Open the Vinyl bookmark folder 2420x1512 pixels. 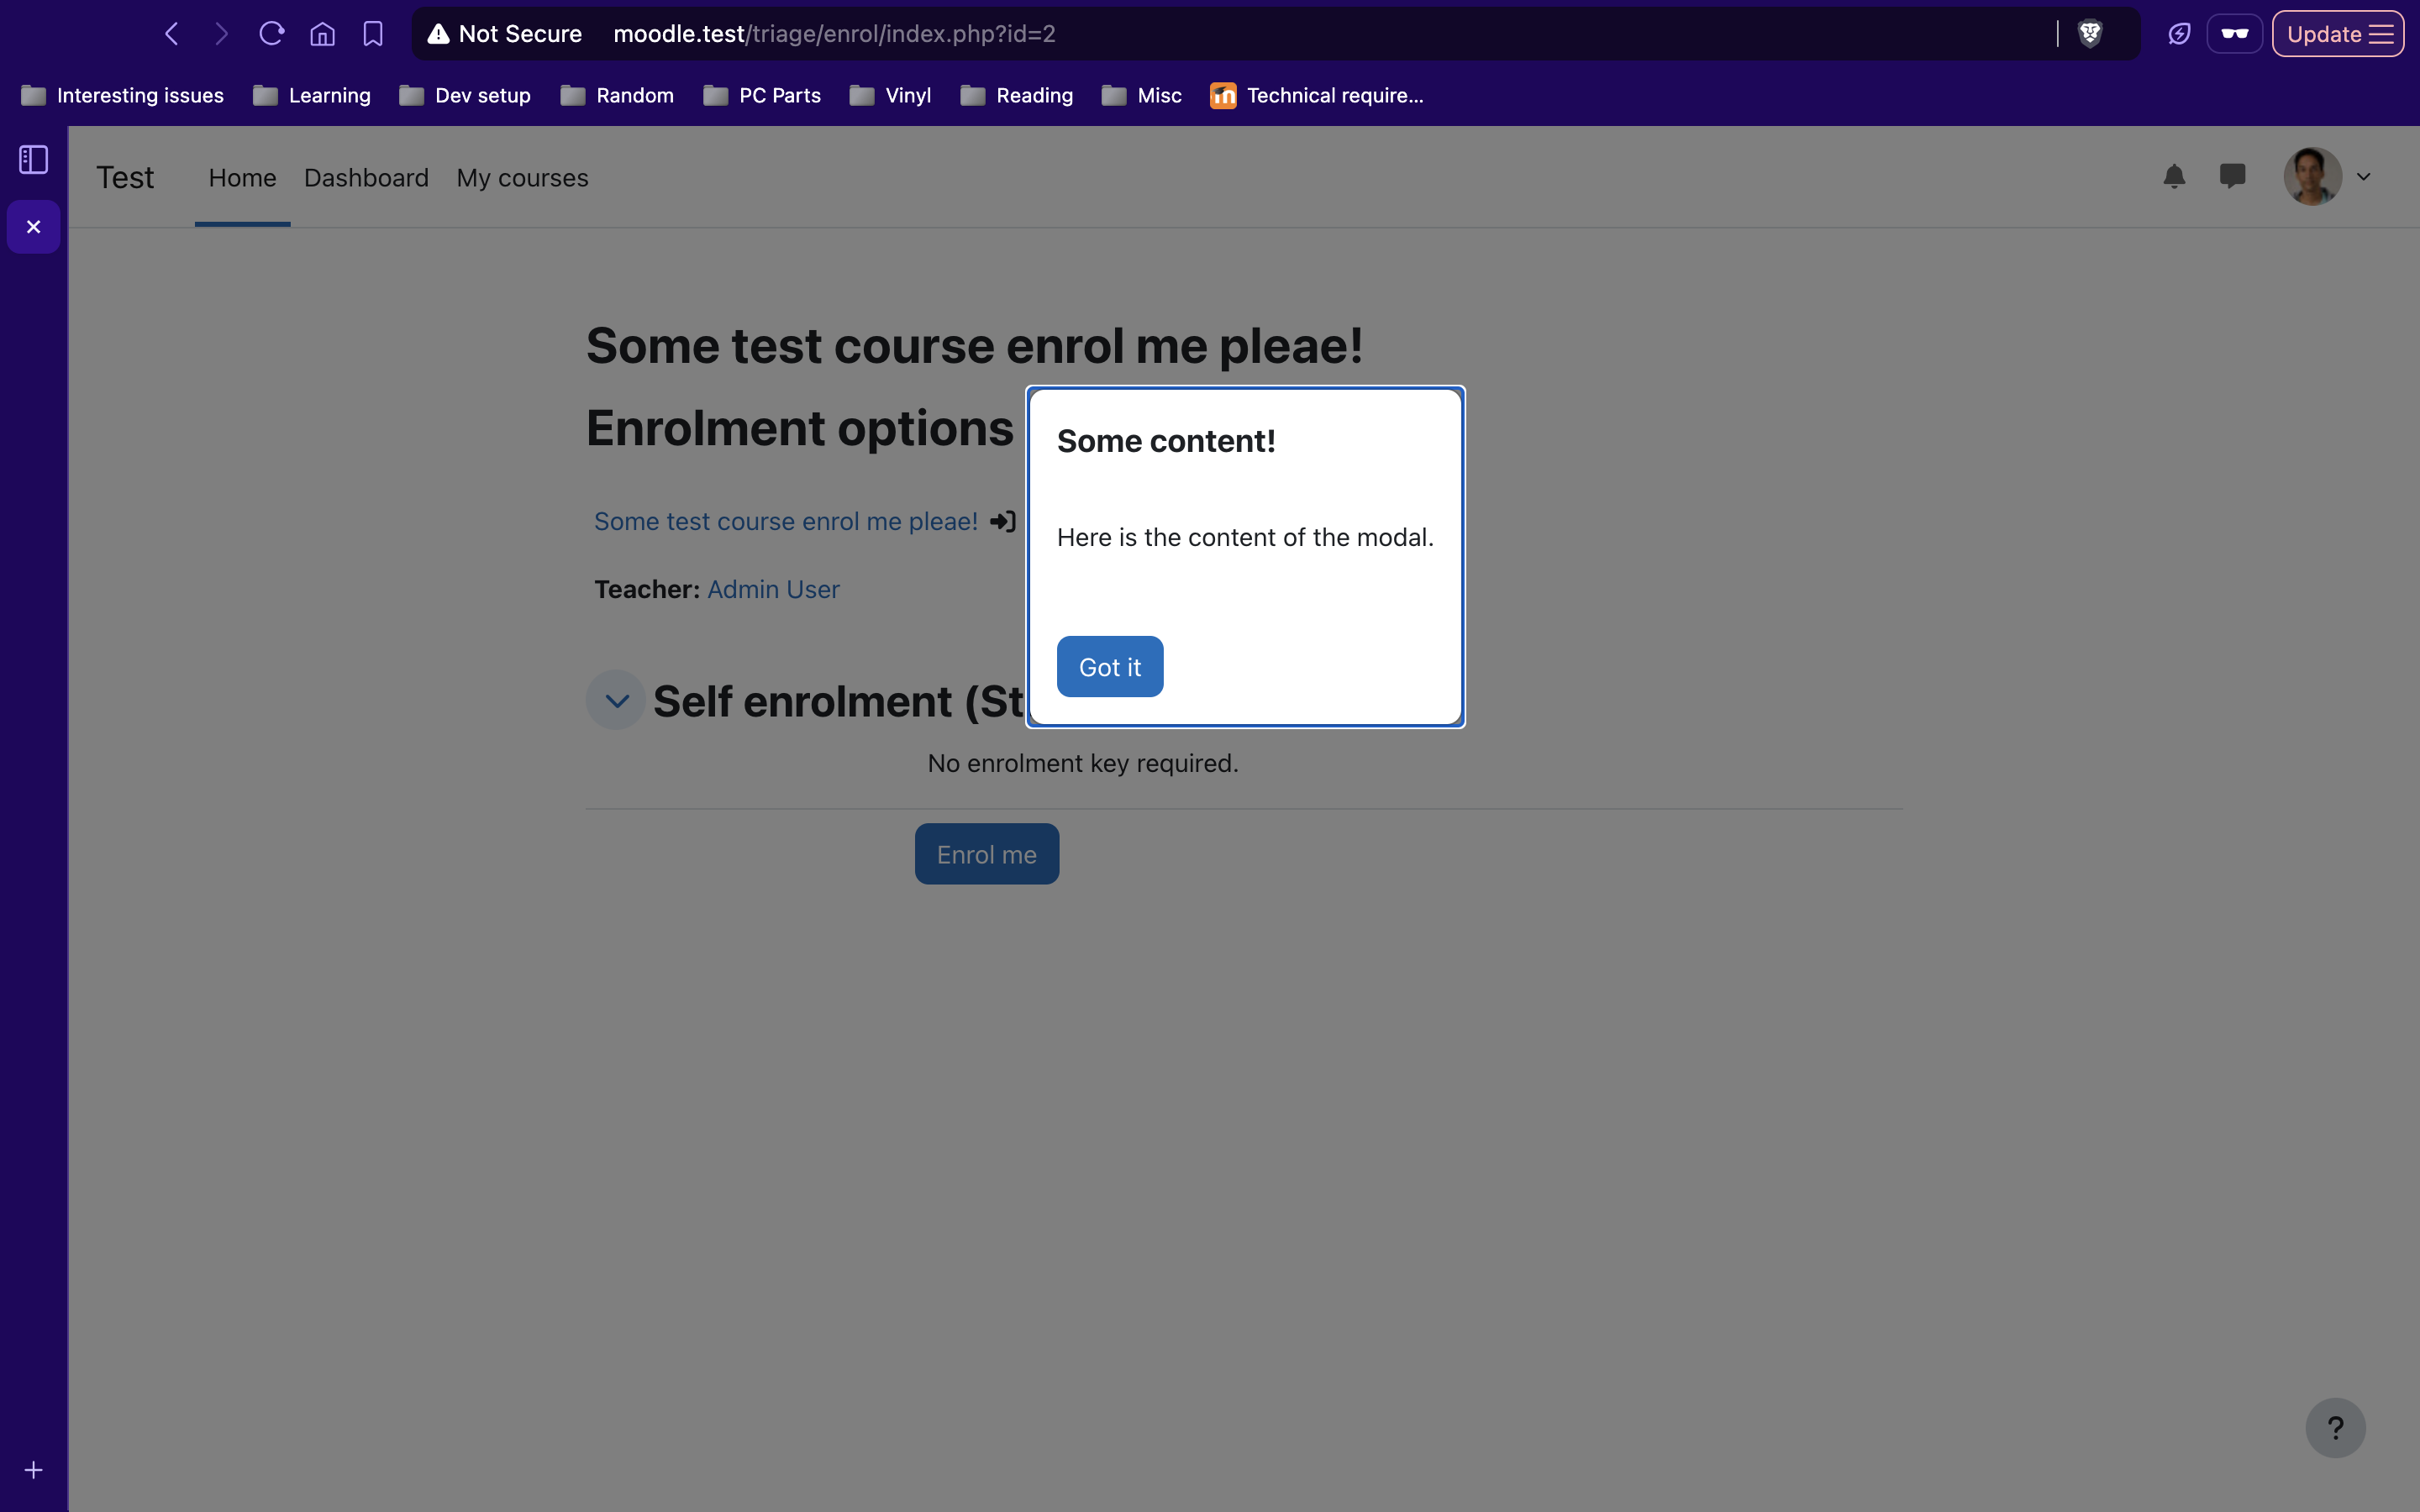pos(890,95)
